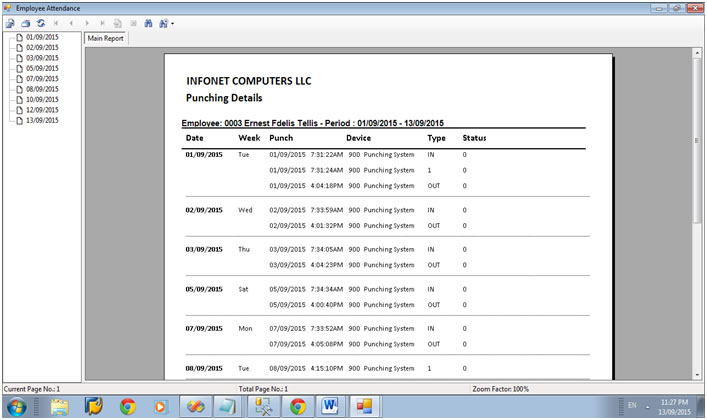The height and width of the screenshot is (420, 707).
Task: Open the Zoom dropdown in the toolbar
Action: pyautogui.click(x=166, y=23)
